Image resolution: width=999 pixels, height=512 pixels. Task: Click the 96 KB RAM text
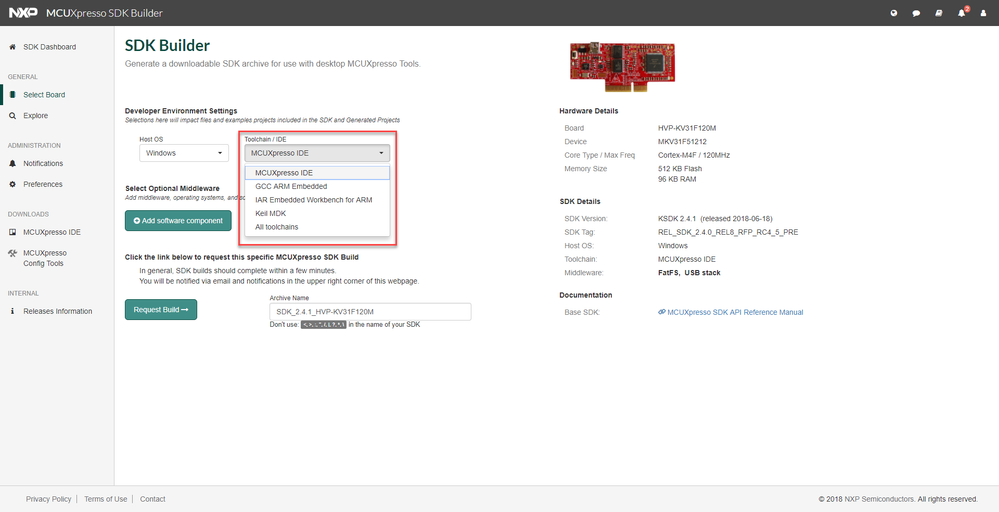click(x=677, y=180)
